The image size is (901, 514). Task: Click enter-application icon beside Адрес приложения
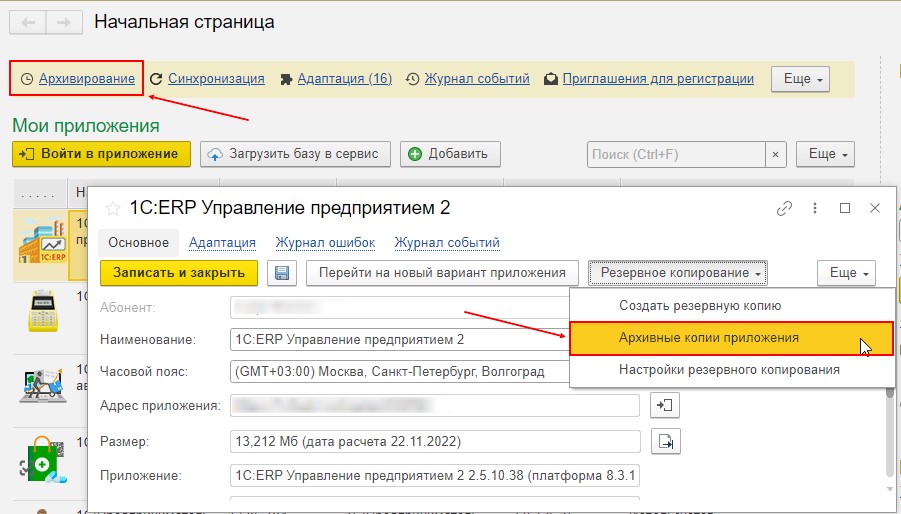[665, 405]
